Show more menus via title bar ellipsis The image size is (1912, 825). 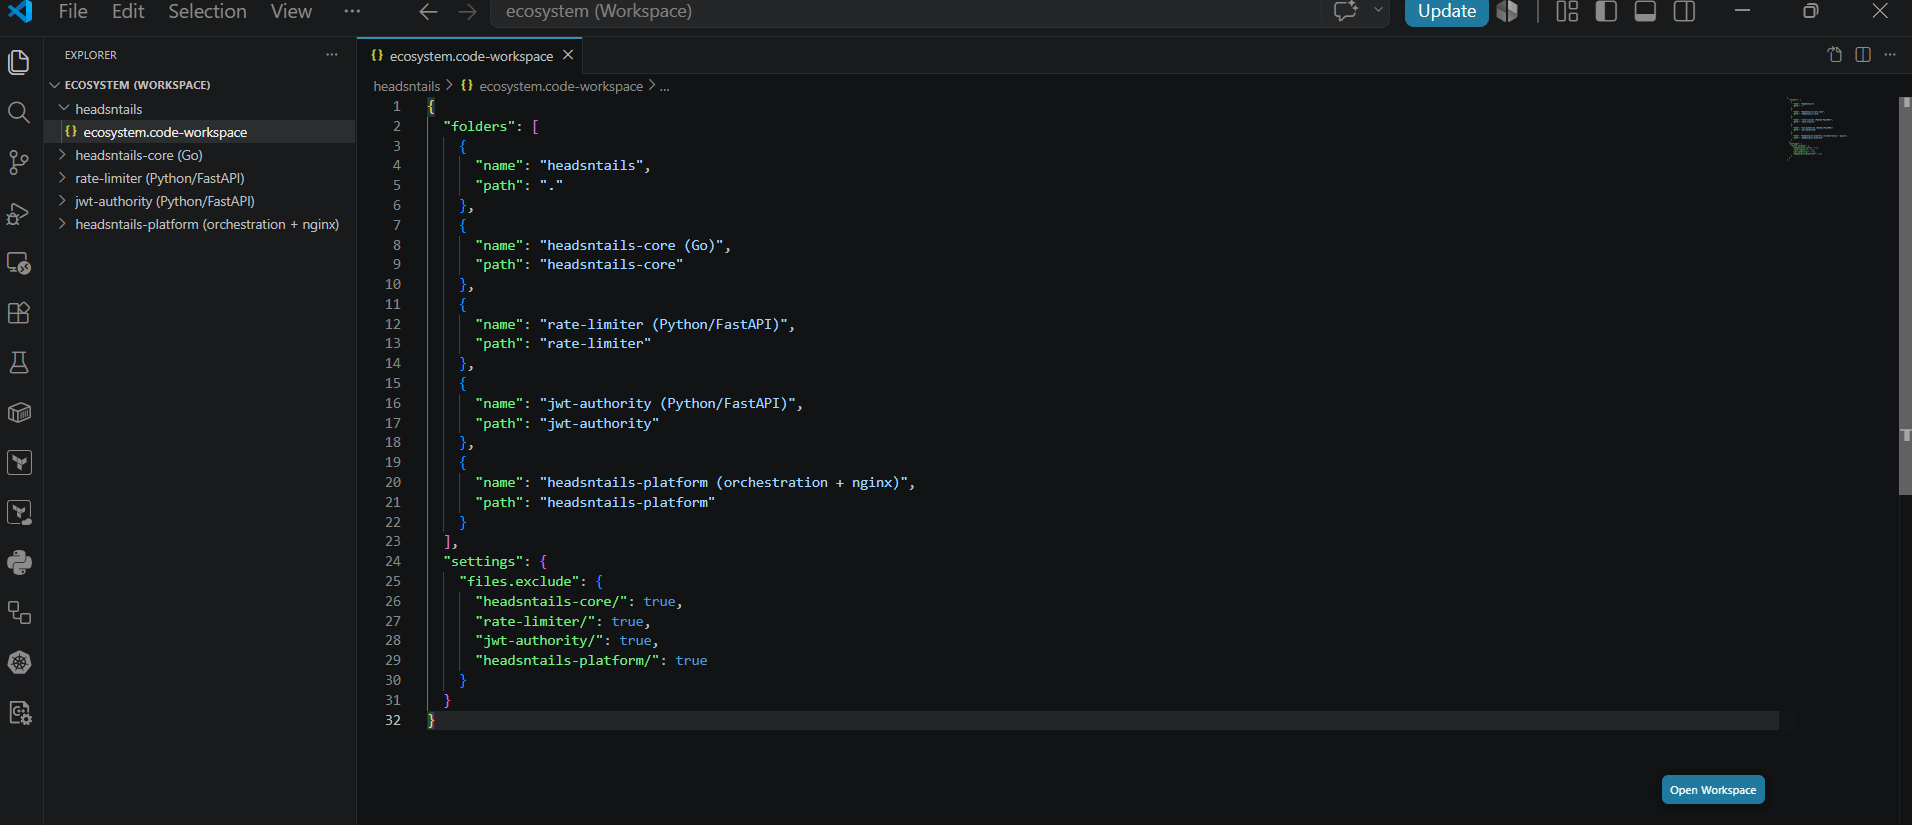pyautogui.click(x=352, y=12)
